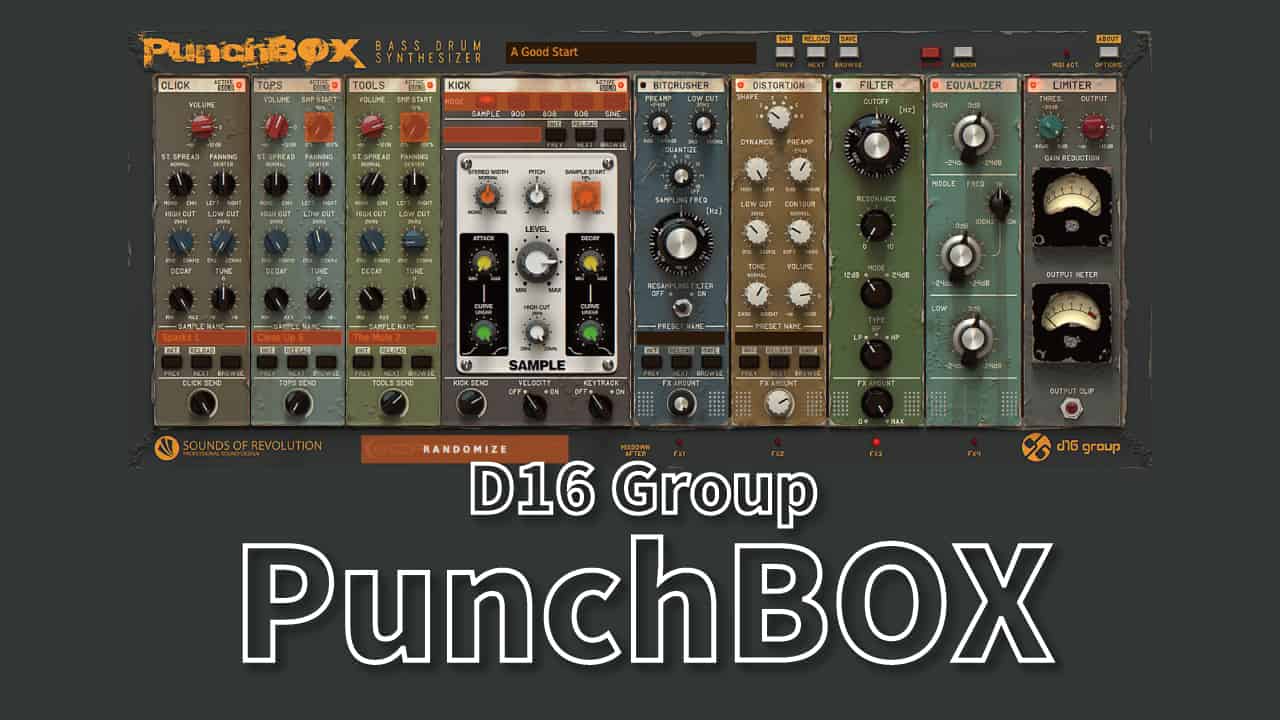Click the top RANDOM button
The width and height of the screenshot is (1280, 720).
pos(963,52)
